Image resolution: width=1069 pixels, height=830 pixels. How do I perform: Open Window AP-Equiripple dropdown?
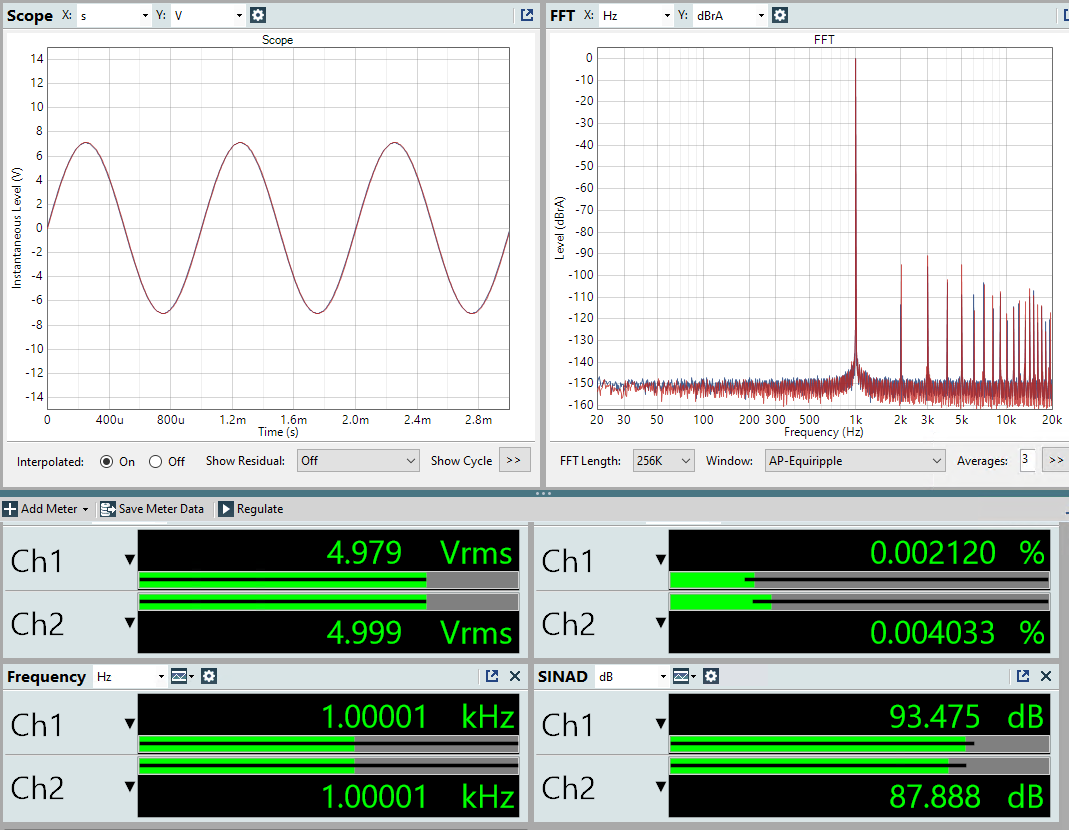[x=855, y=461]
